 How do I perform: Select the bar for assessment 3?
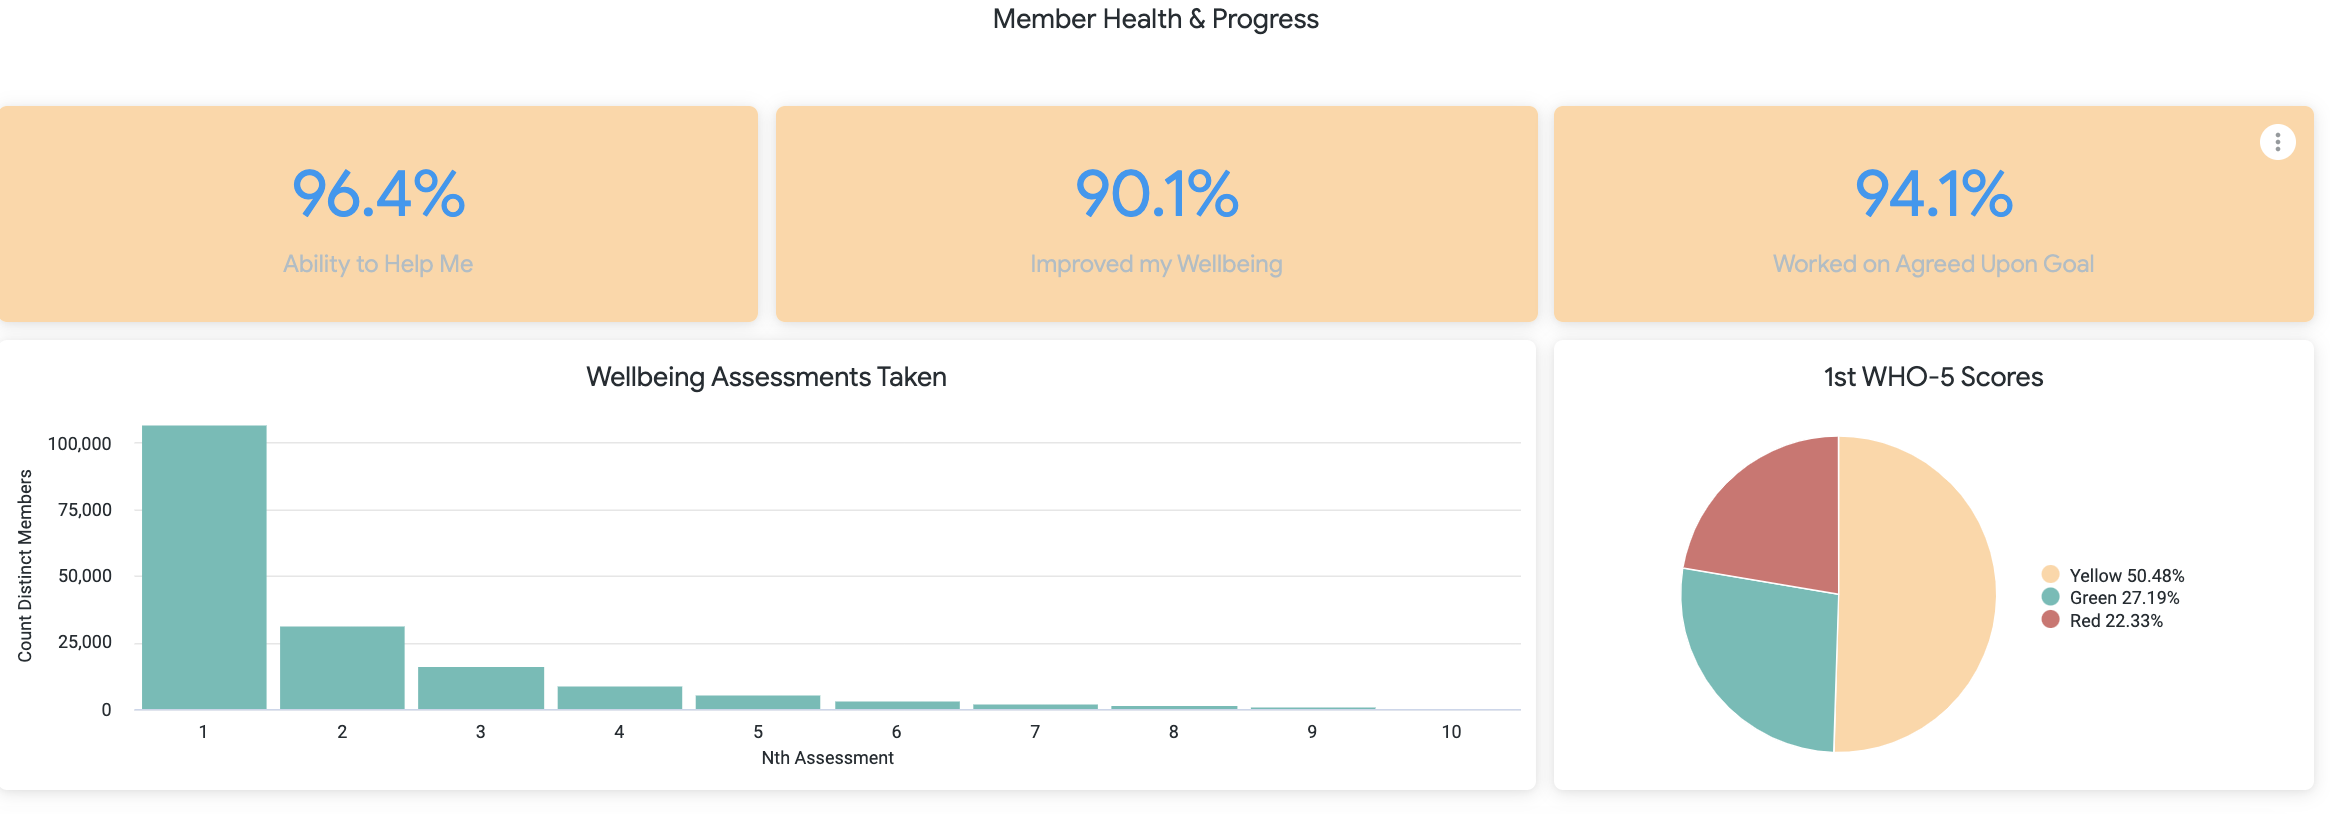[481, 688]
